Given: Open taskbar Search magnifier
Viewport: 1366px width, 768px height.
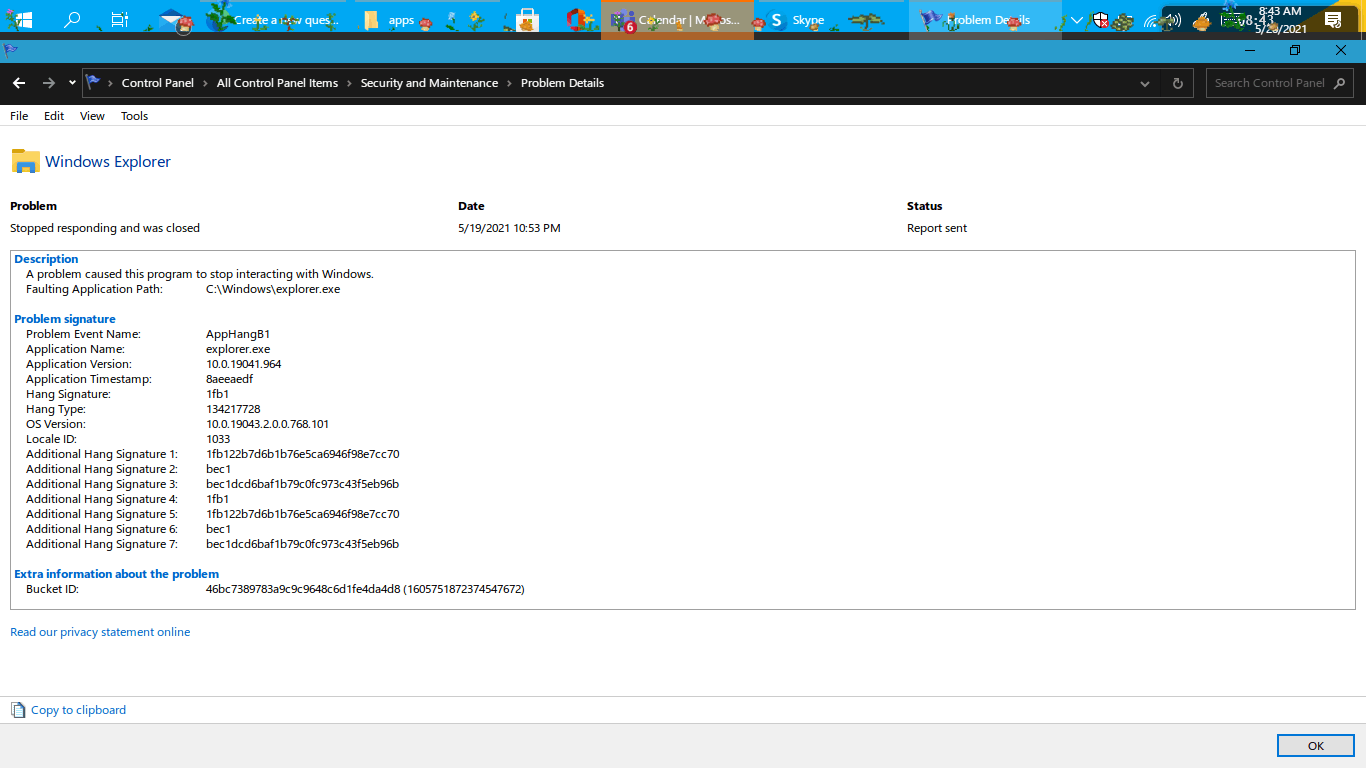Looking at the screenshot, I should click(72, 19).
